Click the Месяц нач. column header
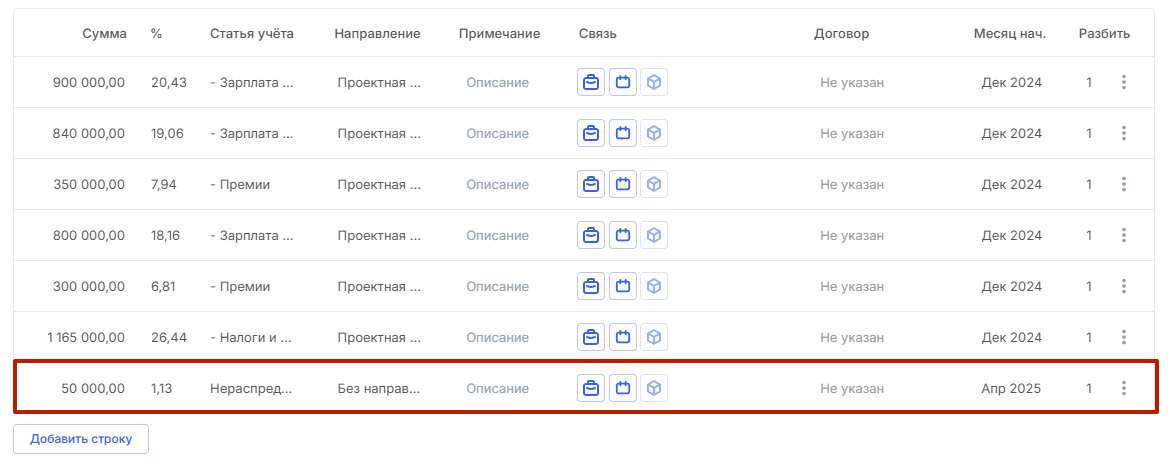 coord(1008,34)
